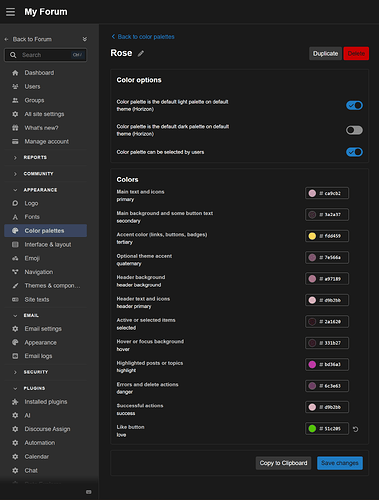Click the Discourse Assign gear icon
The height and width of the screenshot is (500, 379).
click(x=15, y=429)
